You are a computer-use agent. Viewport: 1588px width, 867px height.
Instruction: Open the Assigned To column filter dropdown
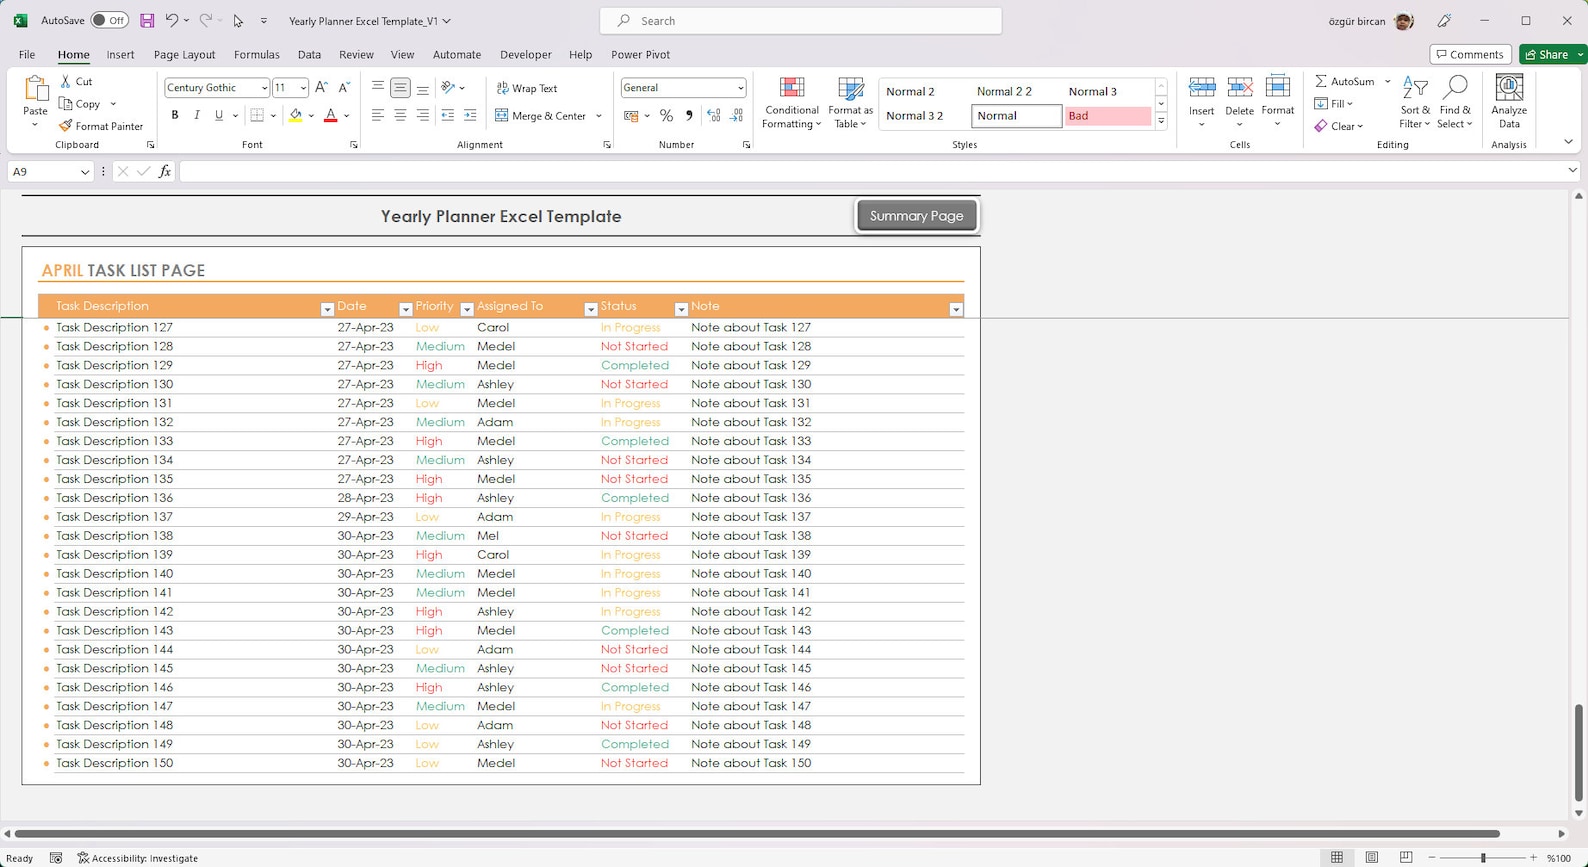(x=591, y=309)
